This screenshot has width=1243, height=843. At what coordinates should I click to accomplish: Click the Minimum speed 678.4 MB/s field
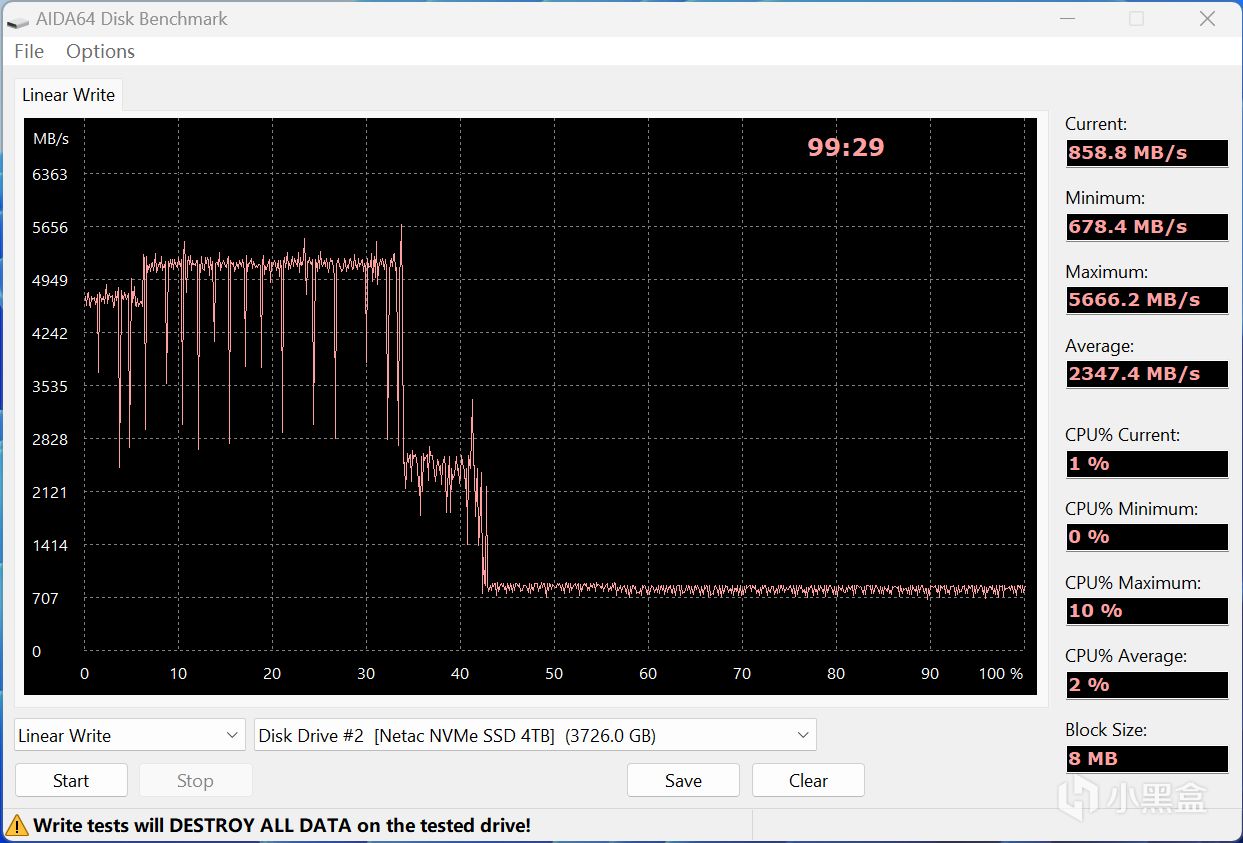tap(1146, 227)
